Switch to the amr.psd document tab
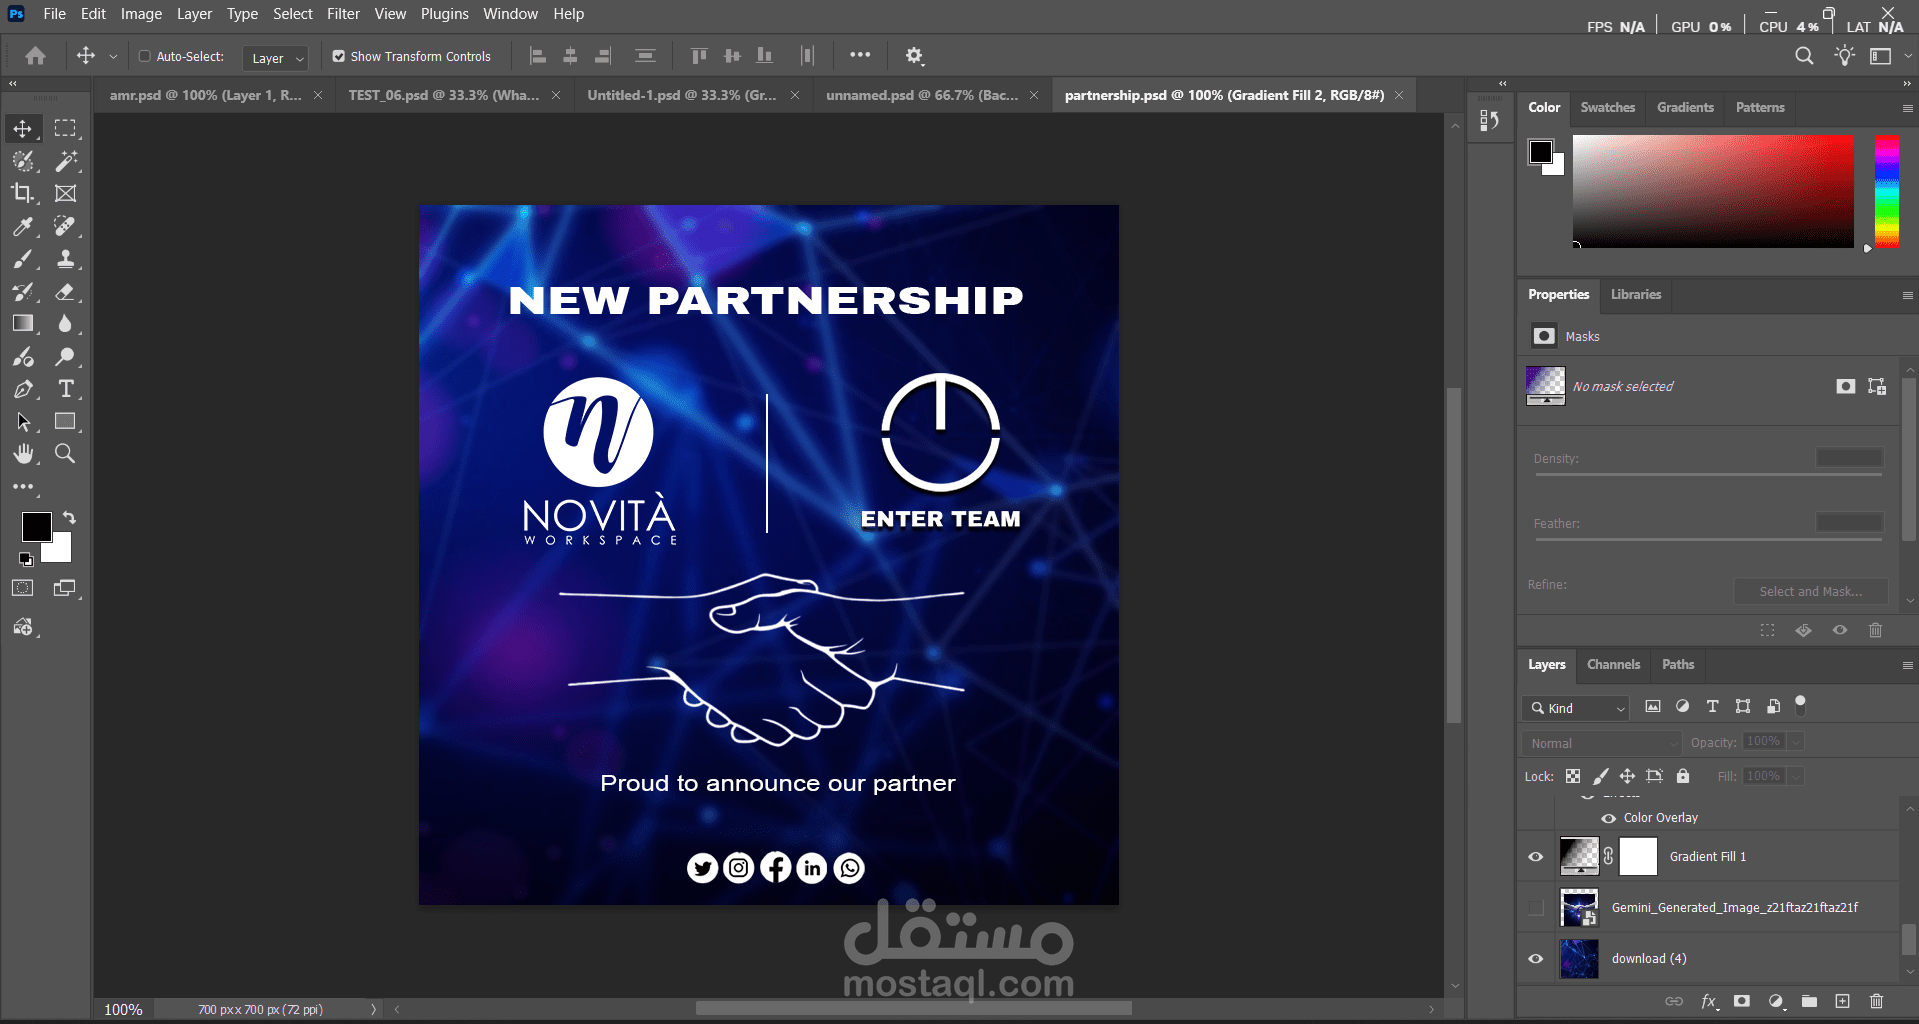The height and width of the screenshot is (1024, 1919). [x=206, y=95]
